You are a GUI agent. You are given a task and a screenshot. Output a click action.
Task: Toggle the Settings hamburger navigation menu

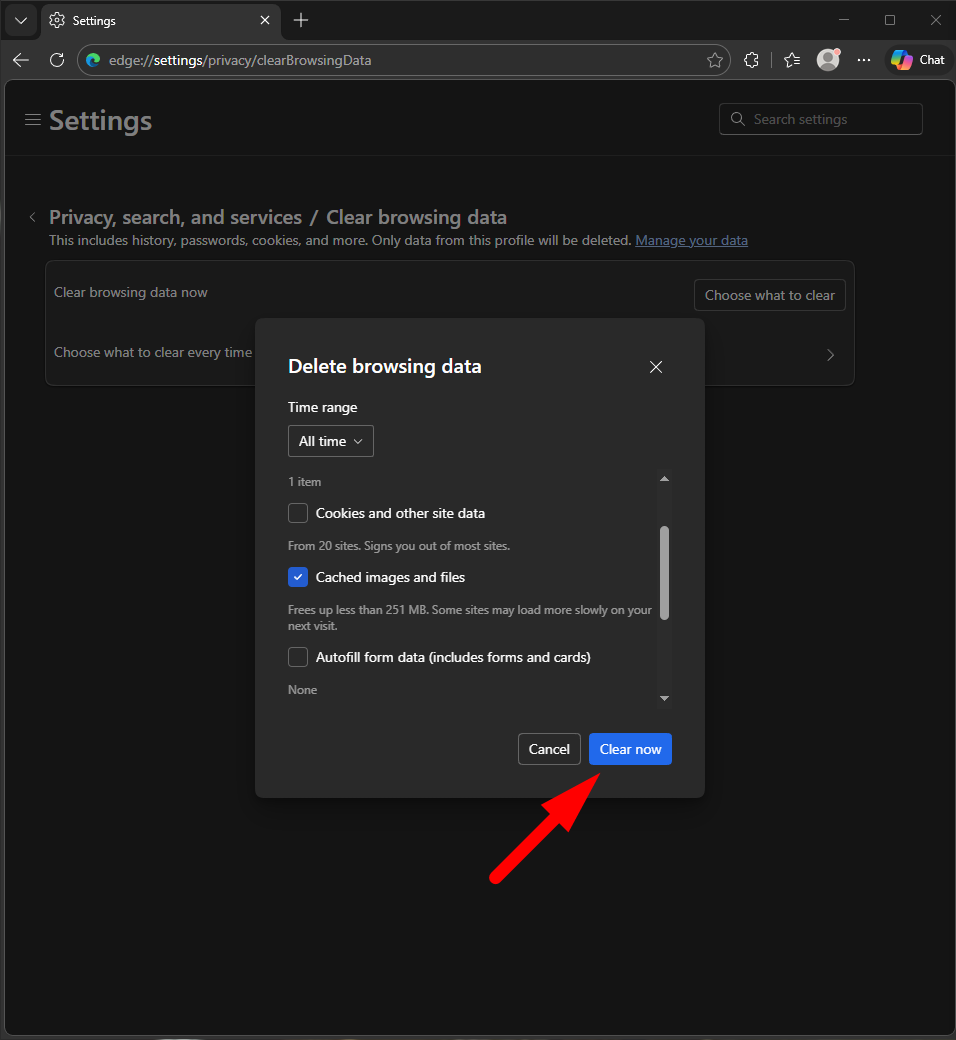click(x=33, y=120)
